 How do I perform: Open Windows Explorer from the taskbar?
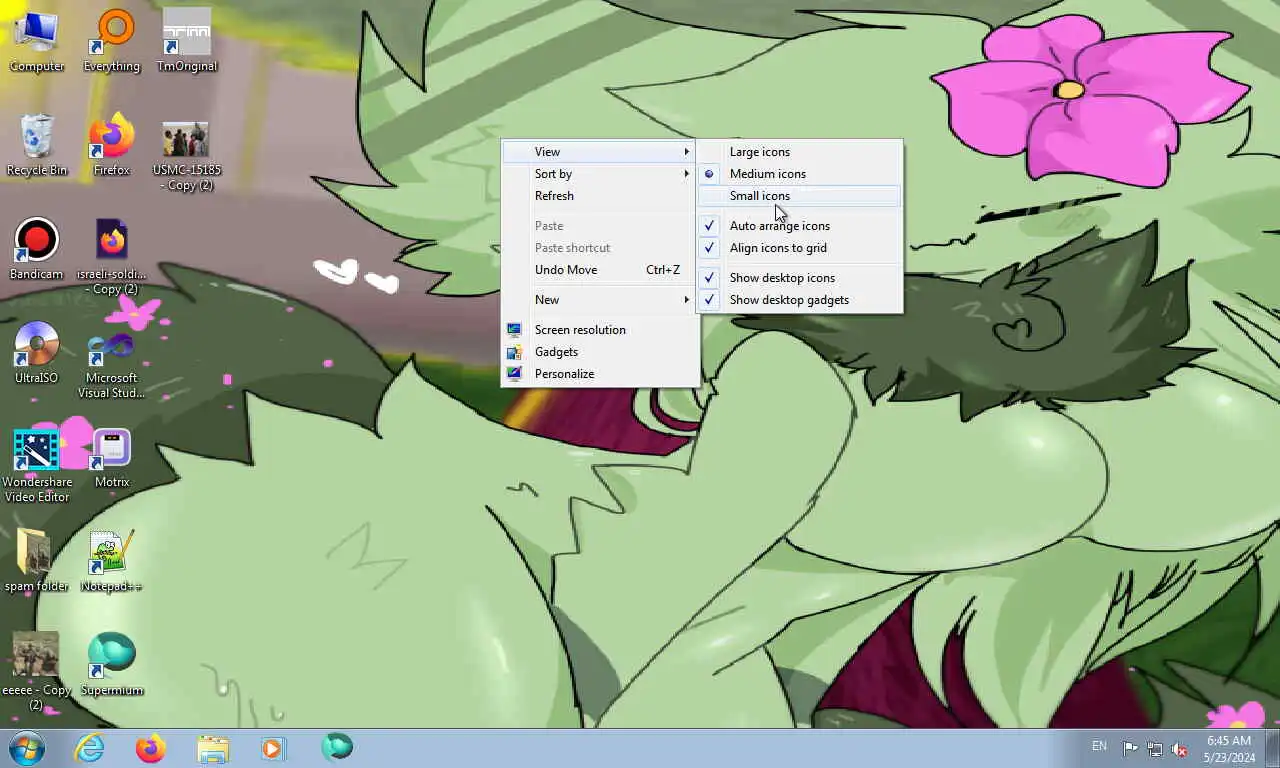tap(213, 748)
